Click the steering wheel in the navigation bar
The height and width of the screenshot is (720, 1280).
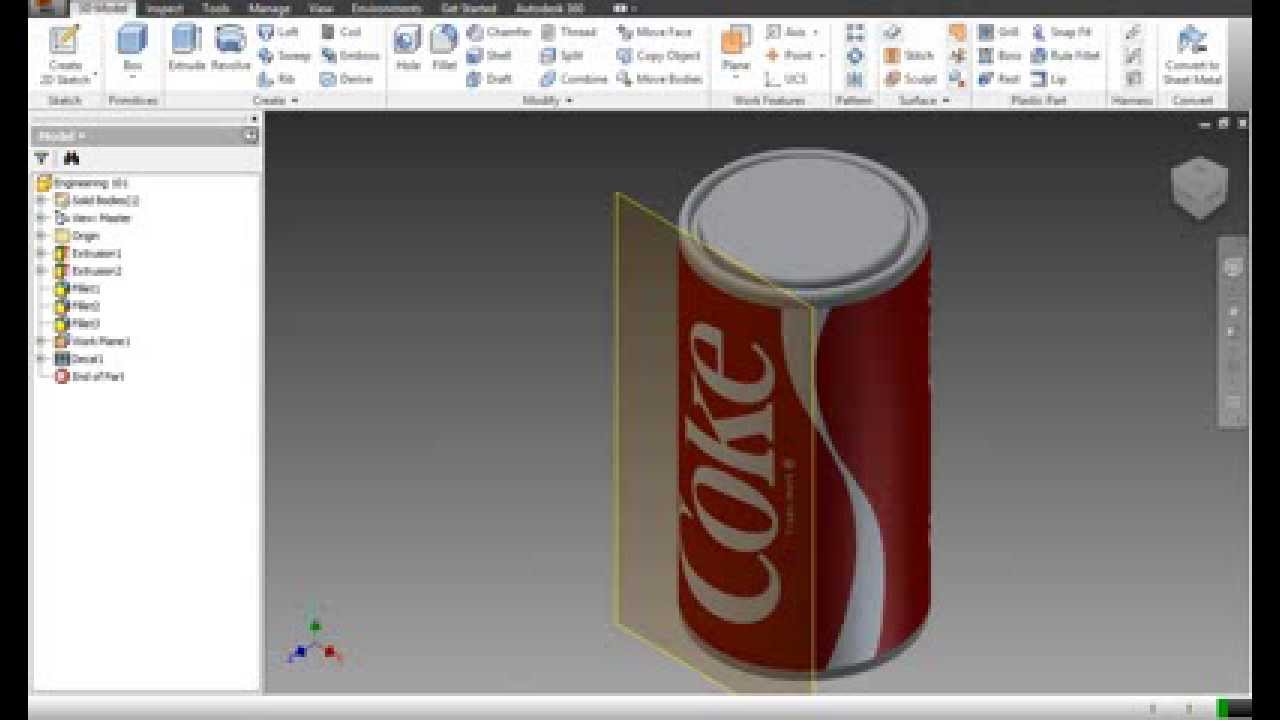point(1233,268)
